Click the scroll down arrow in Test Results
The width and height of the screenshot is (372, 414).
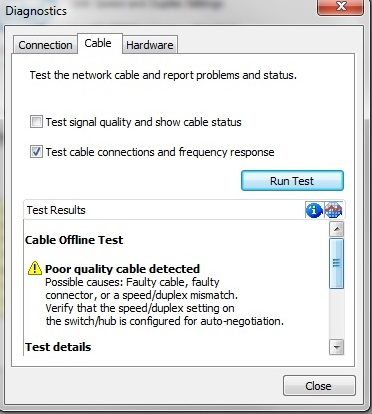(x=336, y=348)
